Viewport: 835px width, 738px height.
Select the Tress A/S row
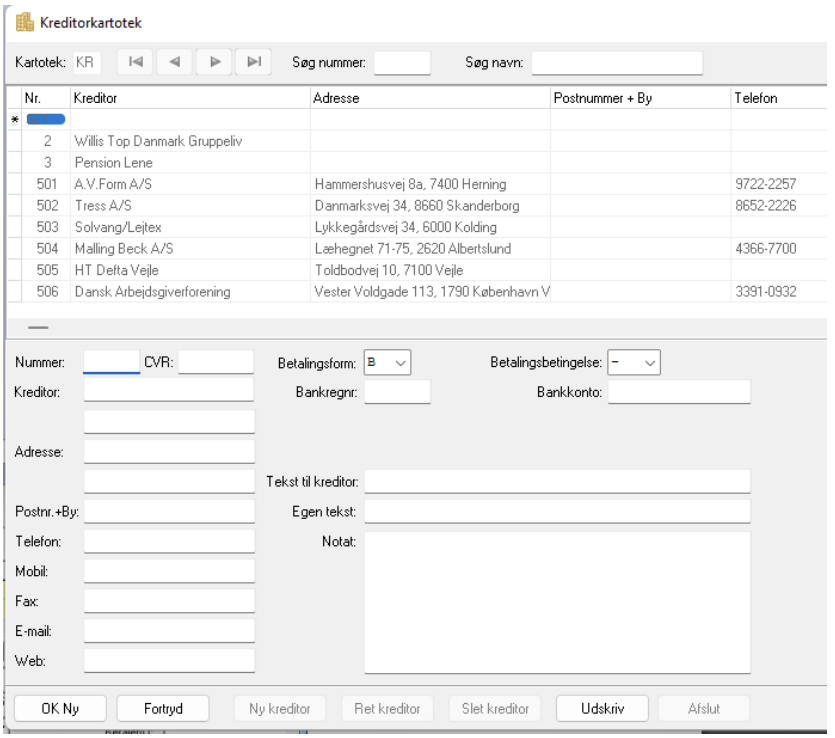click(418, 206)
